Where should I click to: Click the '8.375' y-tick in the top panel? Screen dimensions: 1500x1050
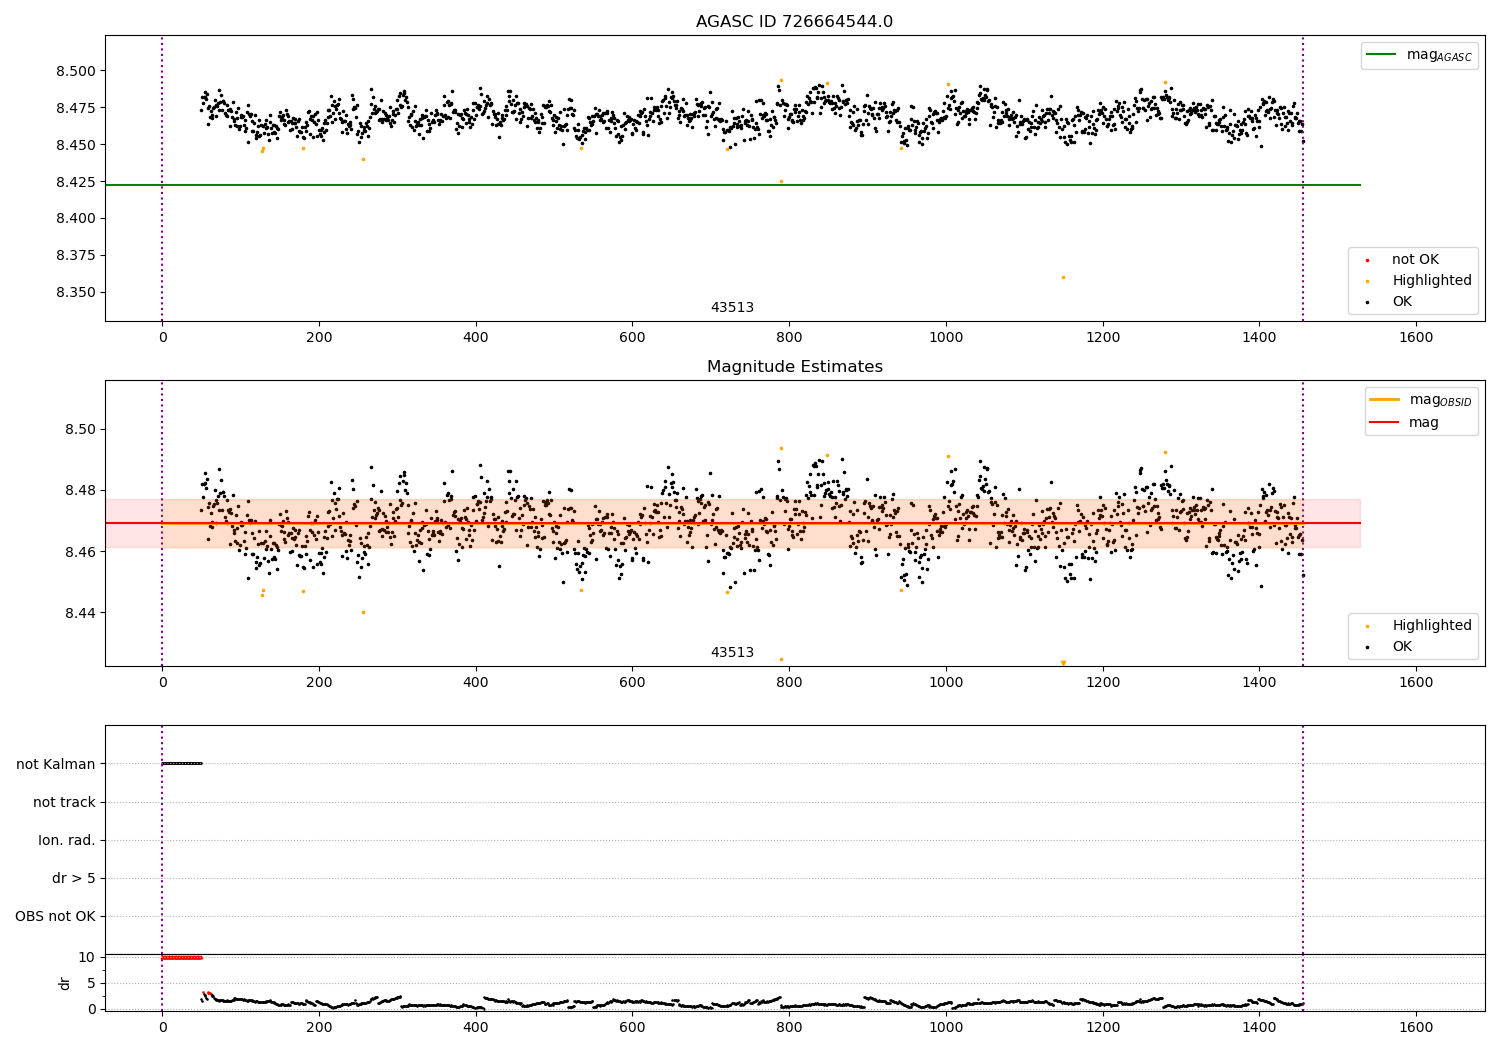point(77,256)
